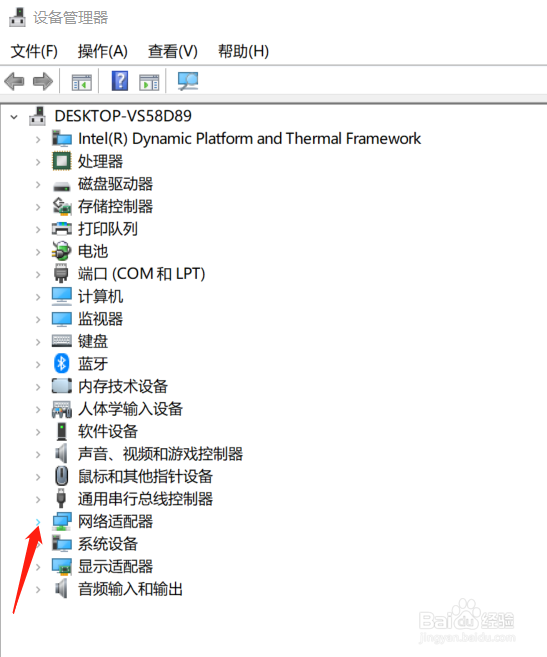Select the 监视器 label

100,319
